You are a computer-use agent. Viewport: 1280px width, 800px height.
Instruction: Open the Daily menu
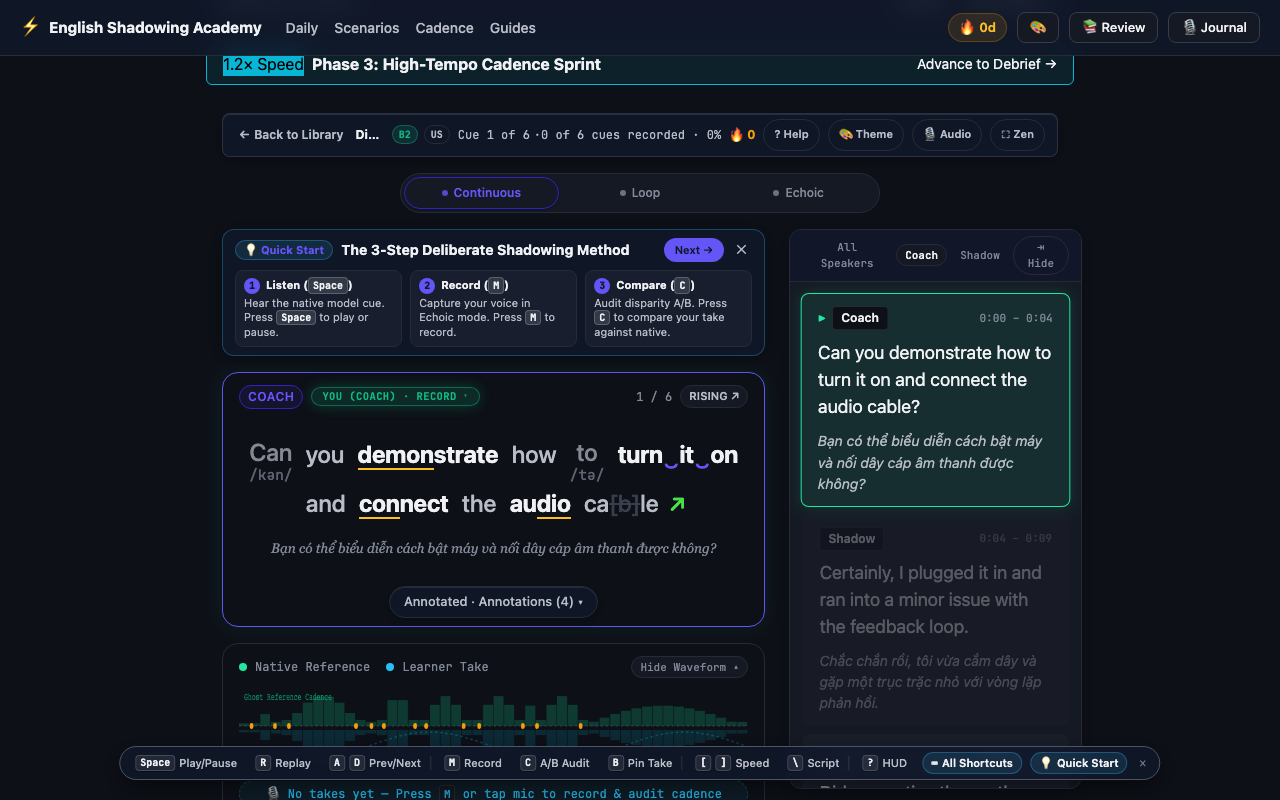pos(302,28)
